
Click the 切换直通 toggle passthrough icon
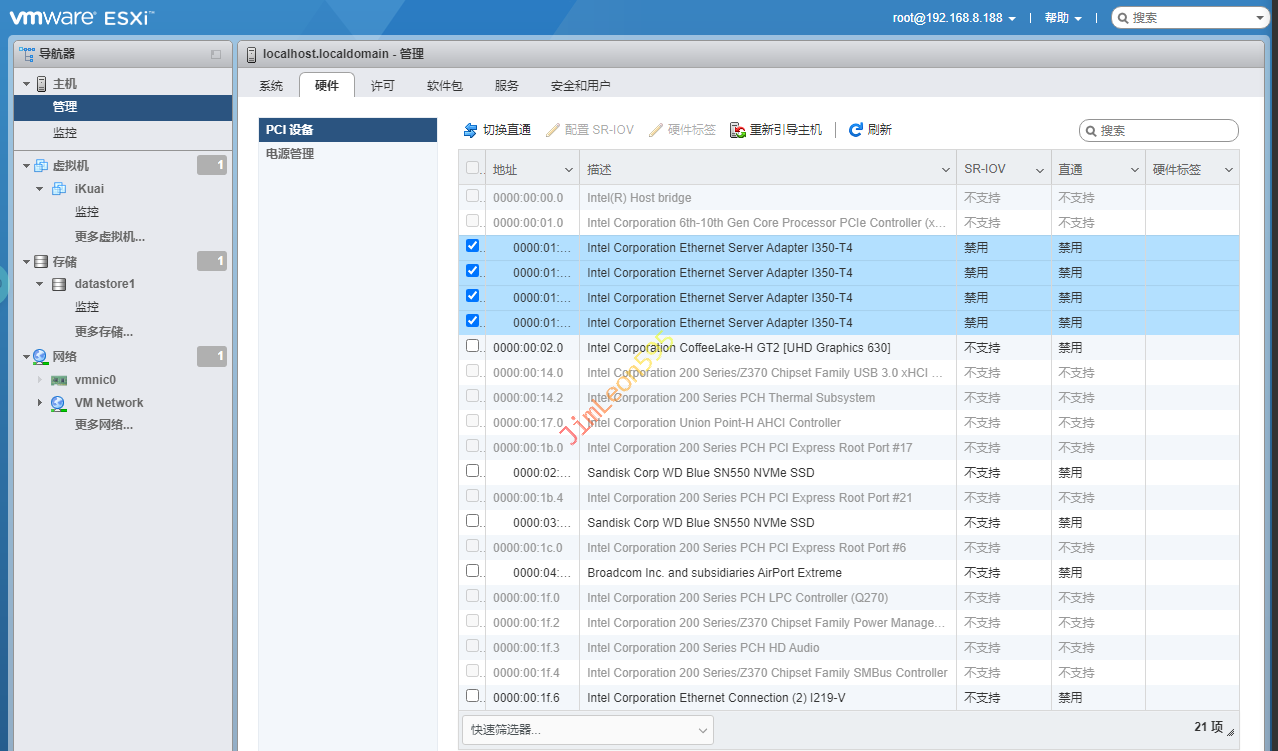(470, 130)
